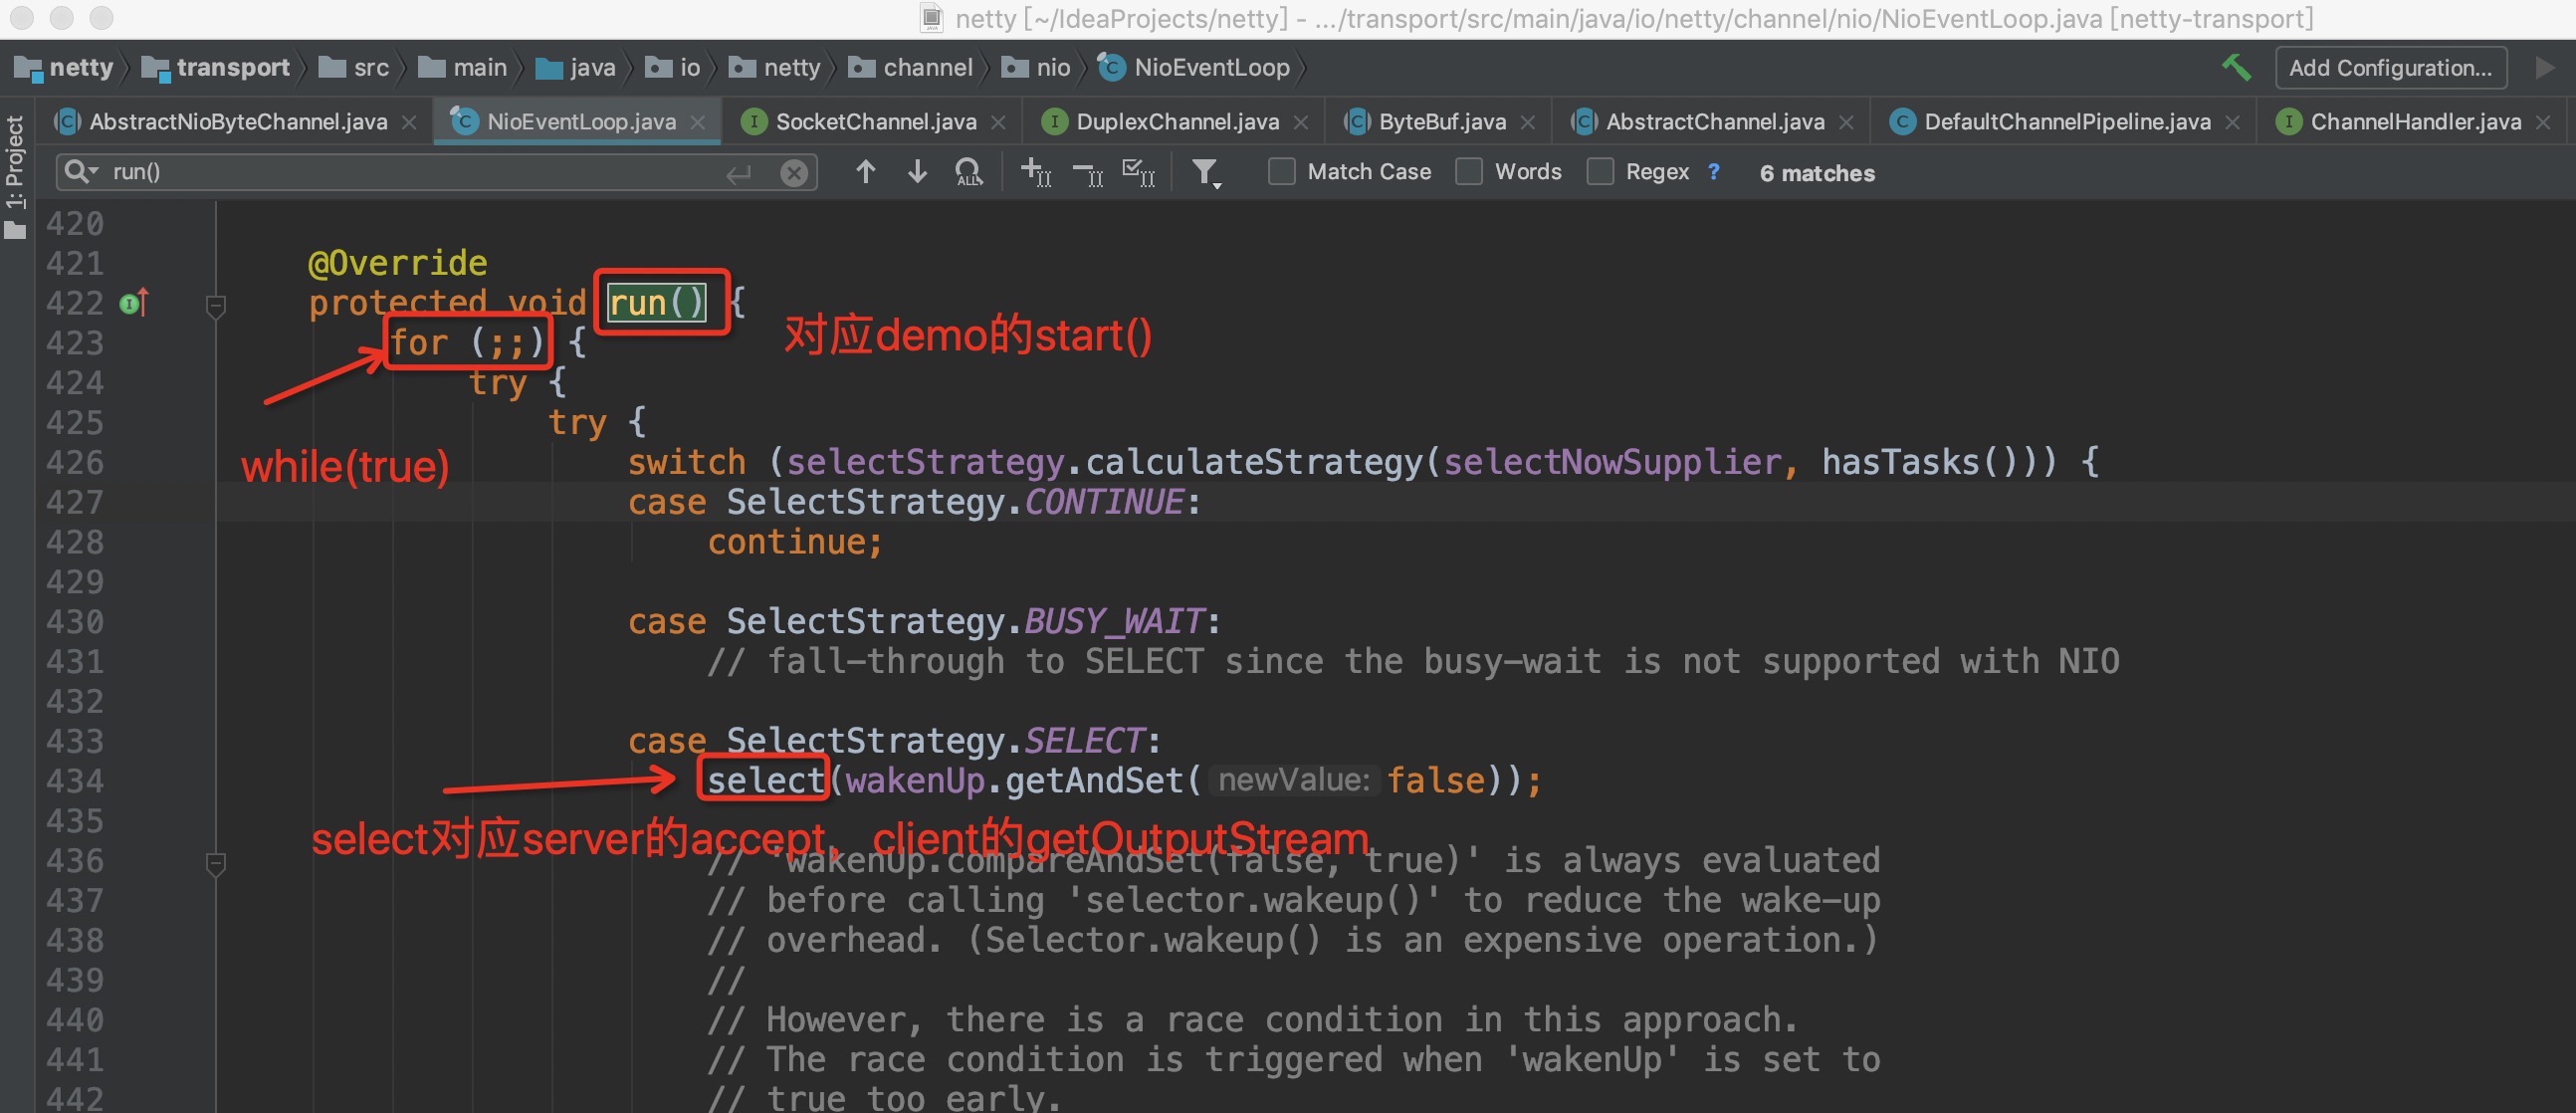Click the green Build project hammer
Image resolution: width=2576 pixels, height=1113 pixels.
tap(2236, 67)
